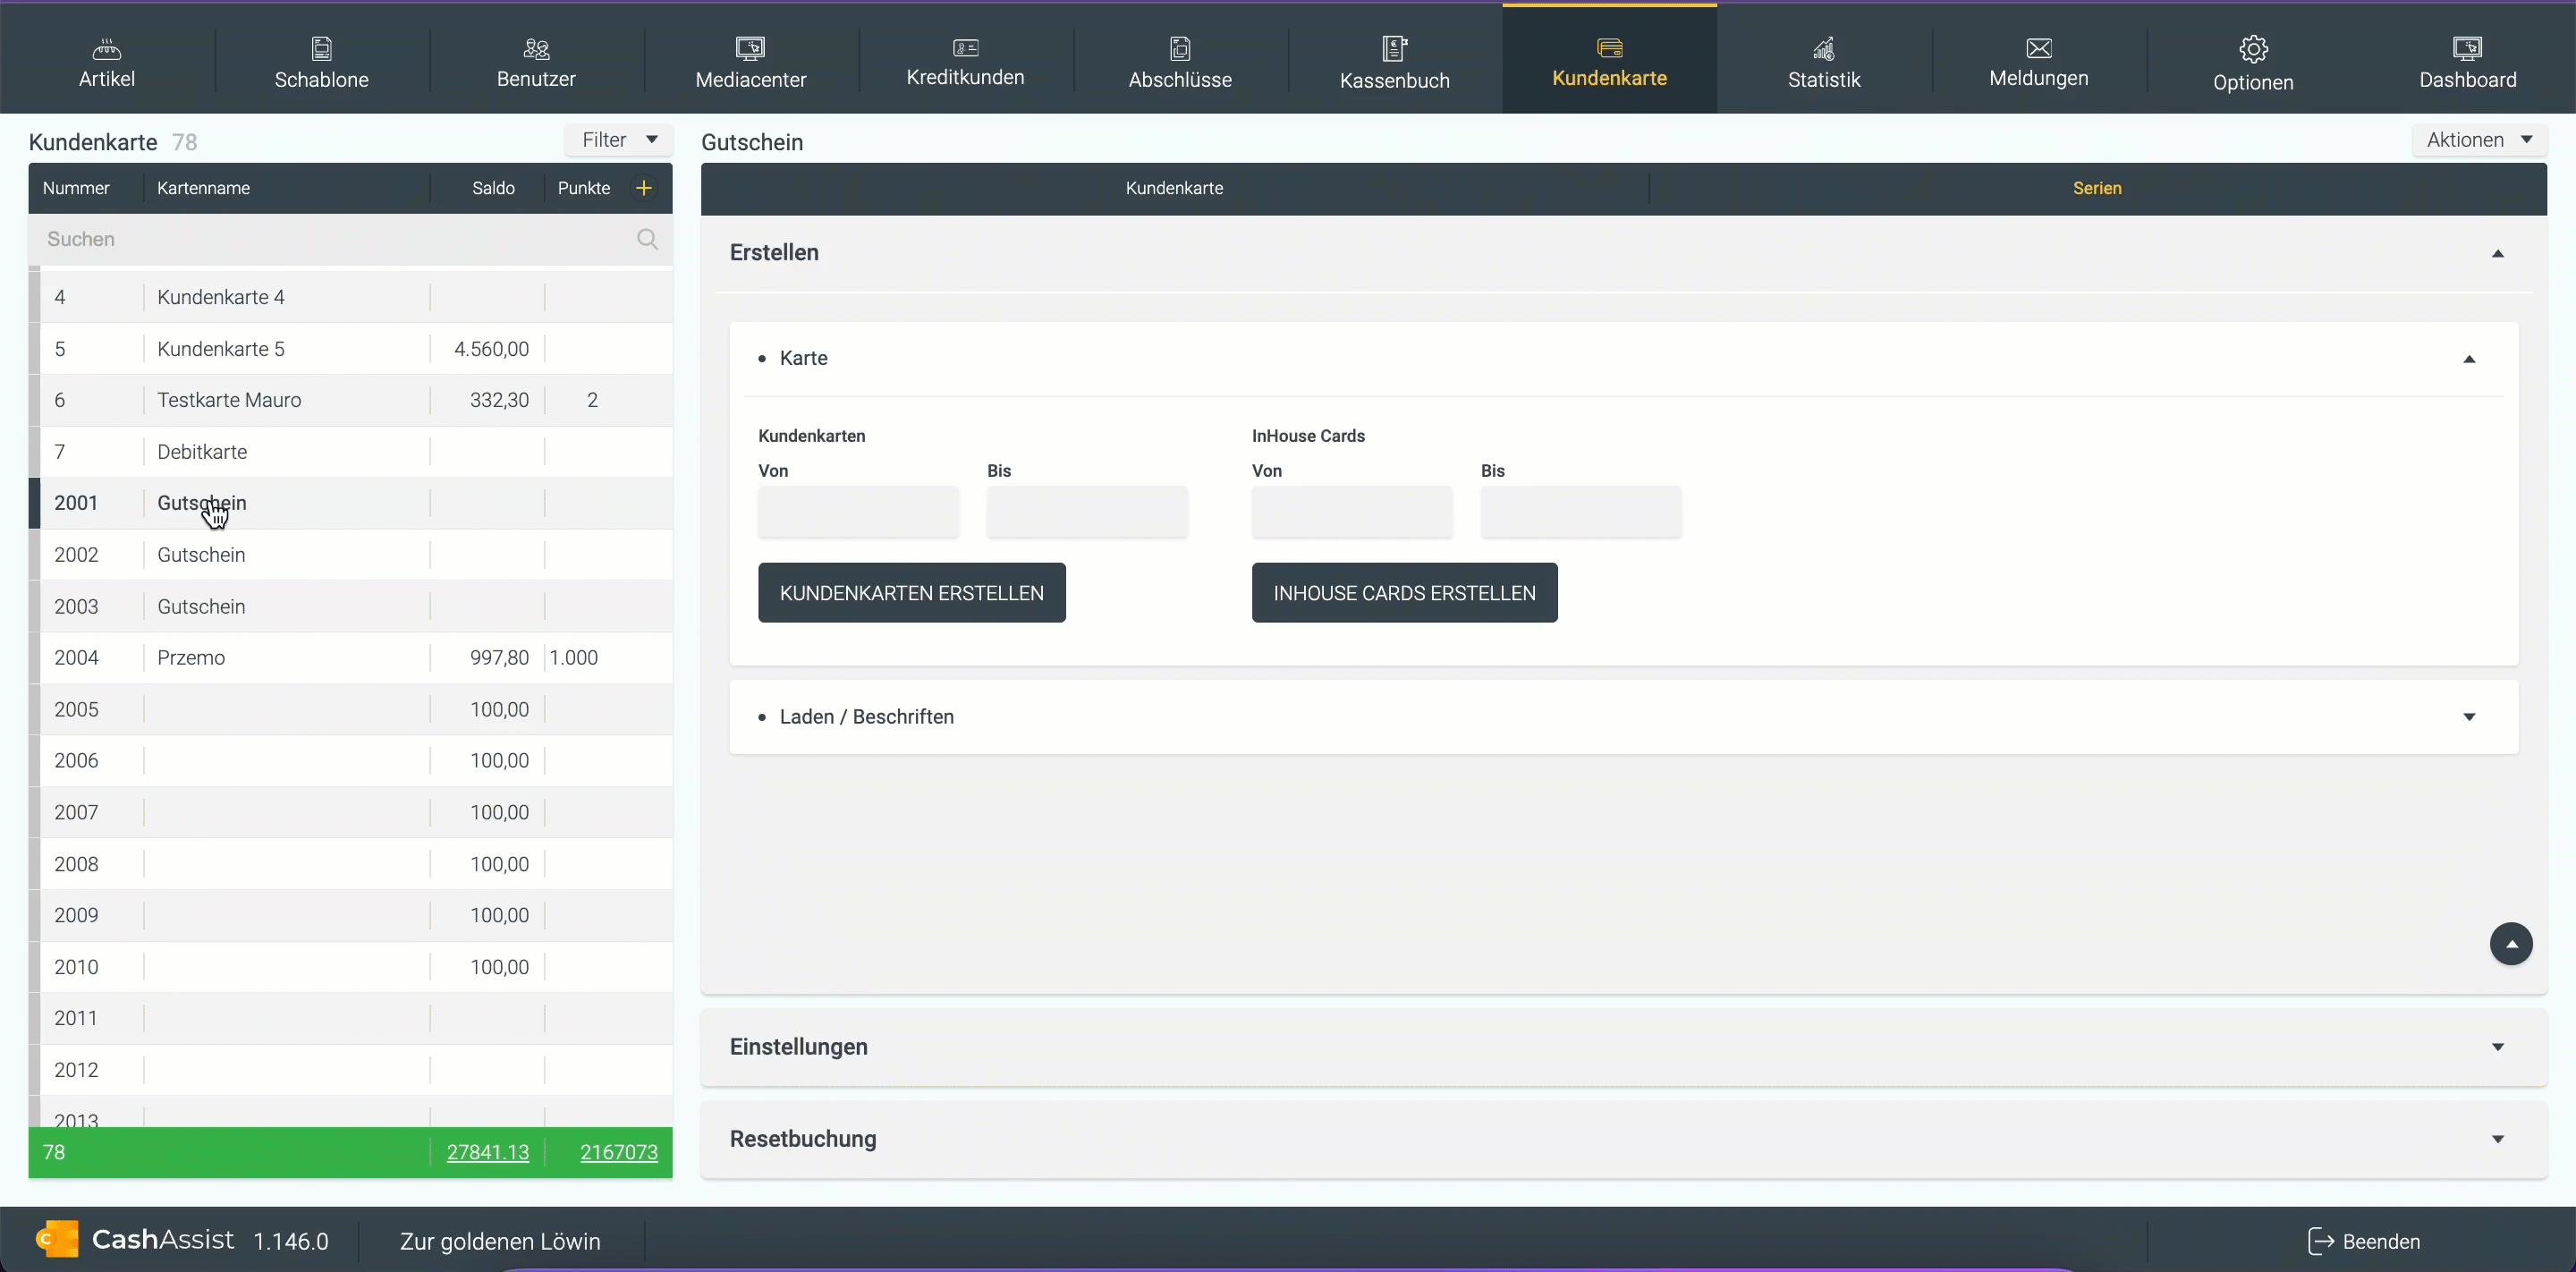
Task: Click KUNDENKARTEN ERSTELLEN button
Action: click(x=911, y=593)
